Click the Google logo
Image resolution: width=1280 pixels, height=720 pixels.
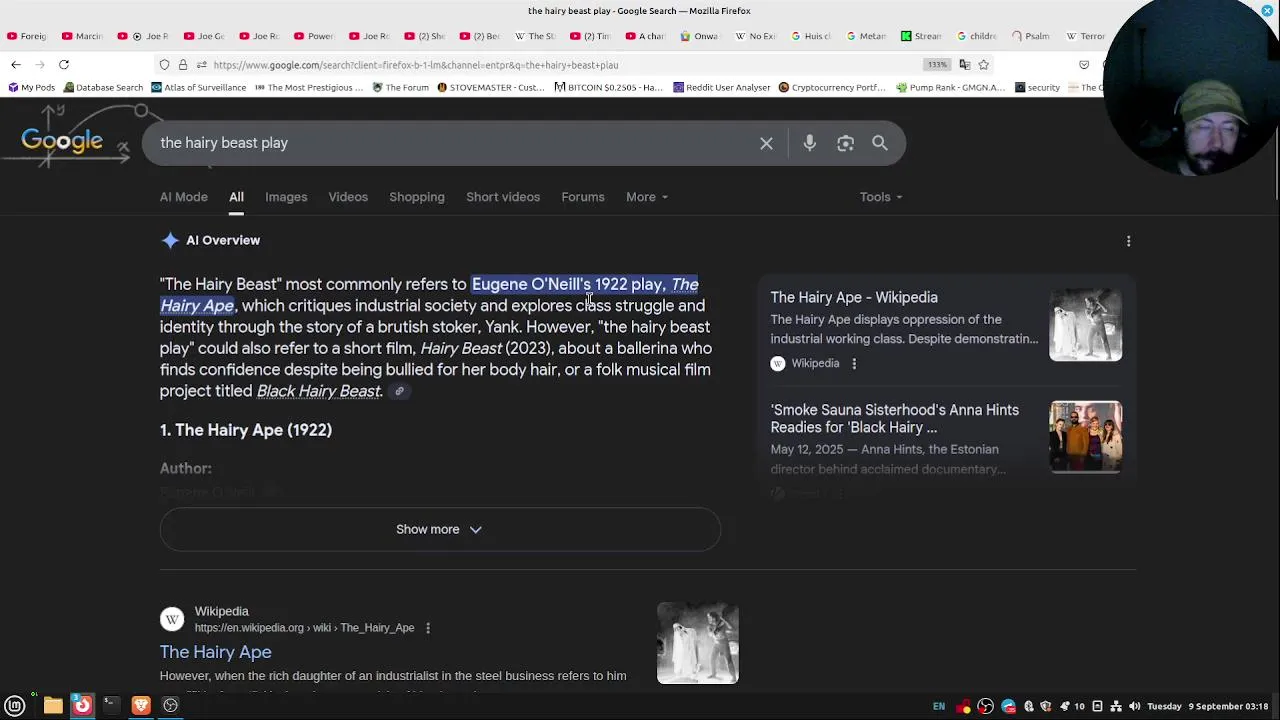(62, 142)
